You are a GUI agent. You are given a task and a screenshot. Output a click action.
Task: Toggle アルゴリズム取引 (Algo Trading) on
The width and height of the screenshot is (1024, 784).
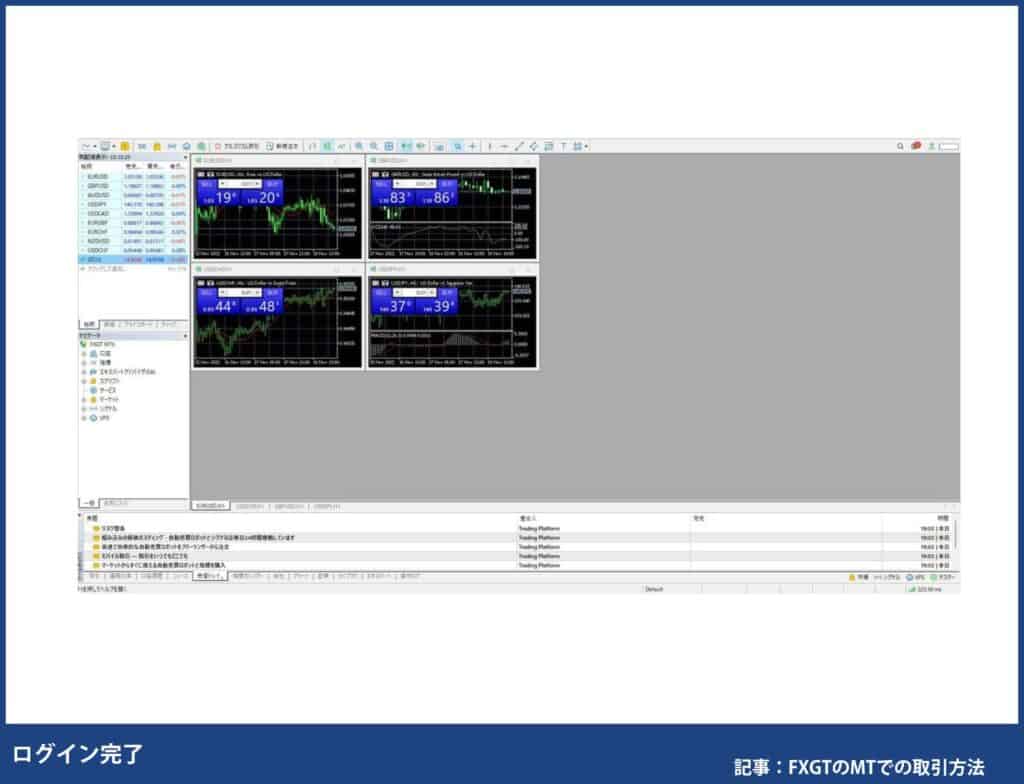click(x=235, y=145)
